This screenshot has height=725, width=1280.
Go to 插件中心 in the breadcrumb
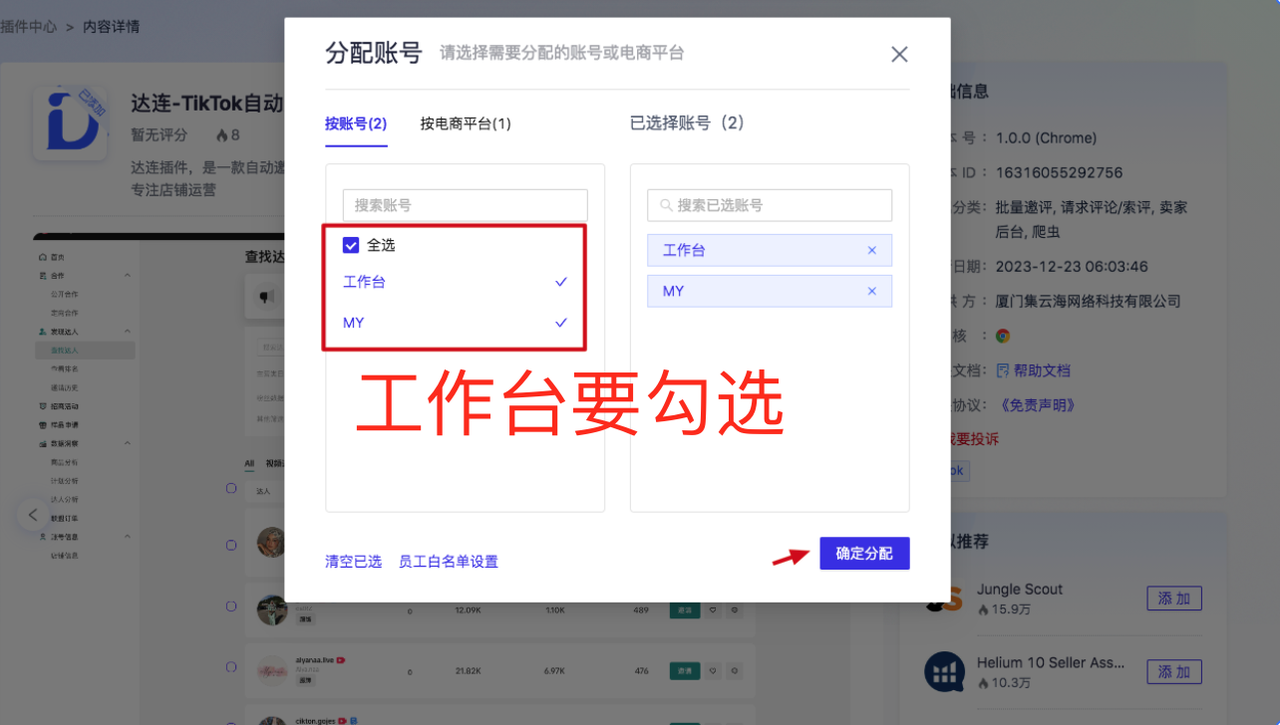coord(29,27)
